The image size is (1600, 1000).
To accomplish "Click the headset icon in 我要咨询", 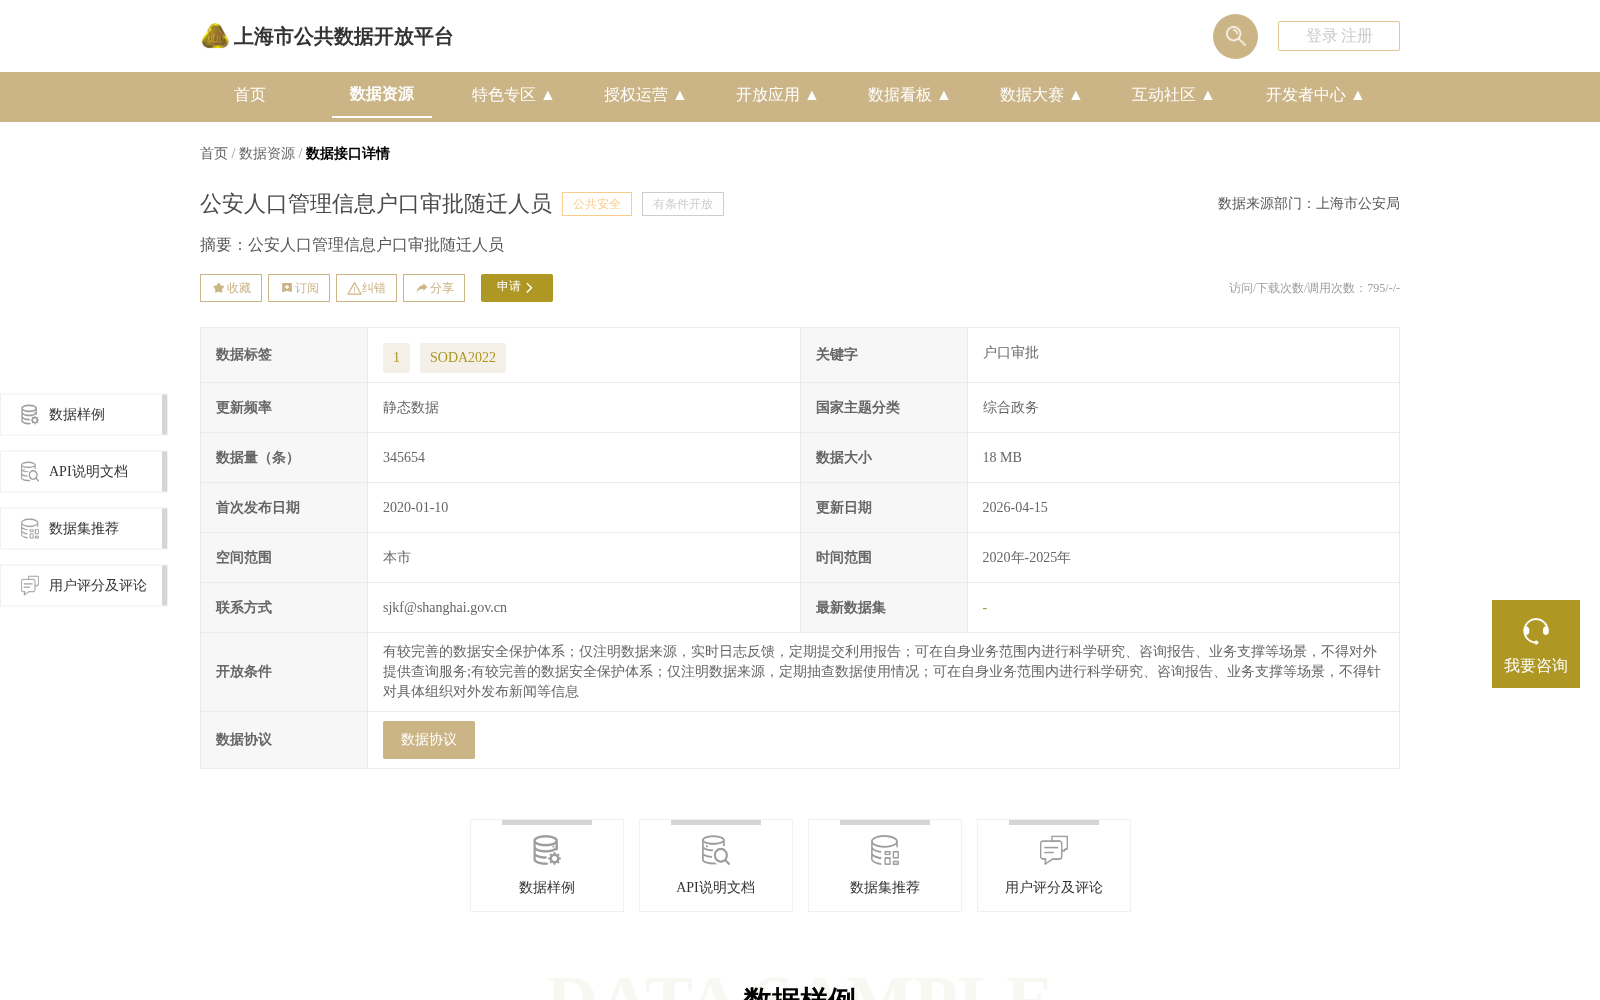I will (x=1536, y=631).
